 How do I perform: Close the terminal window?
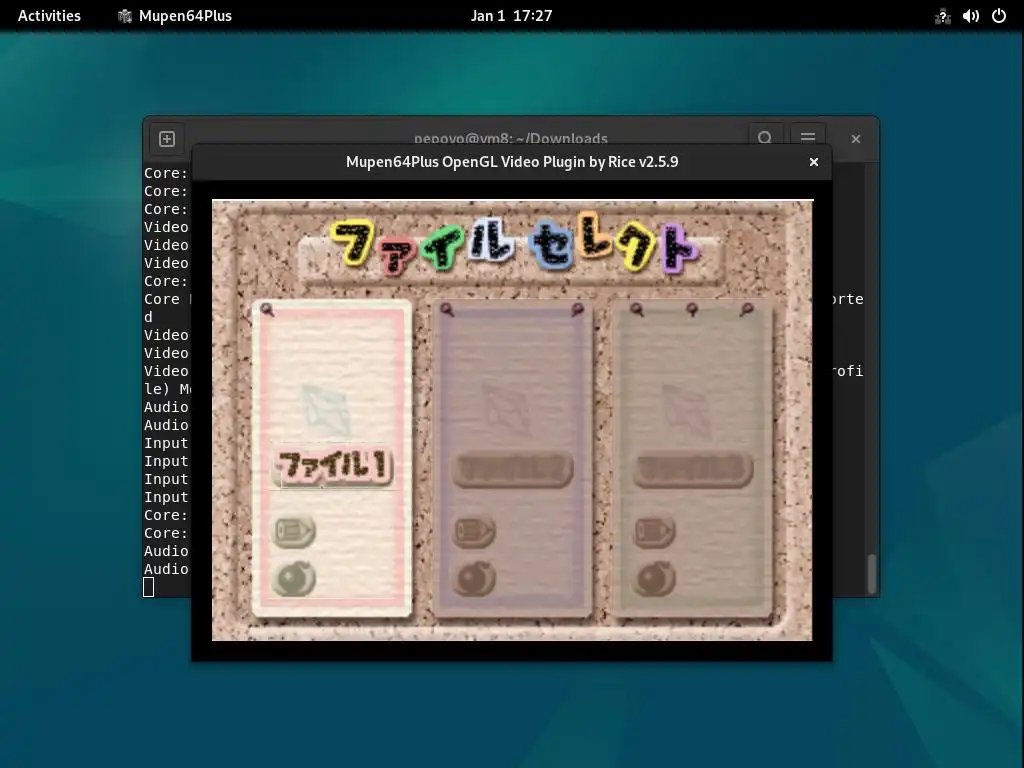(856, 138)
